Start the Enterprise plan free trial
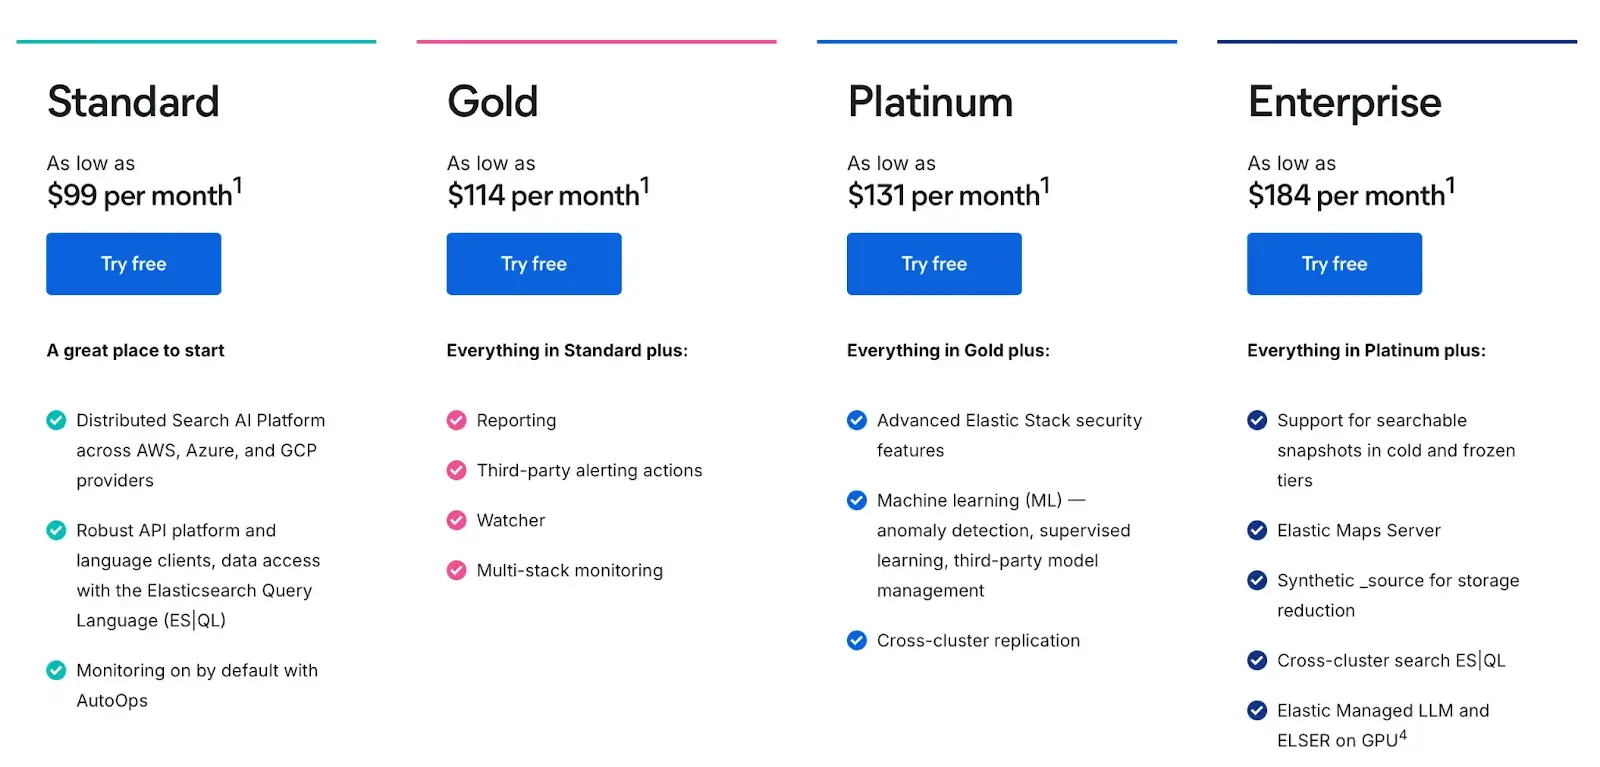 tap(1333, 264)
